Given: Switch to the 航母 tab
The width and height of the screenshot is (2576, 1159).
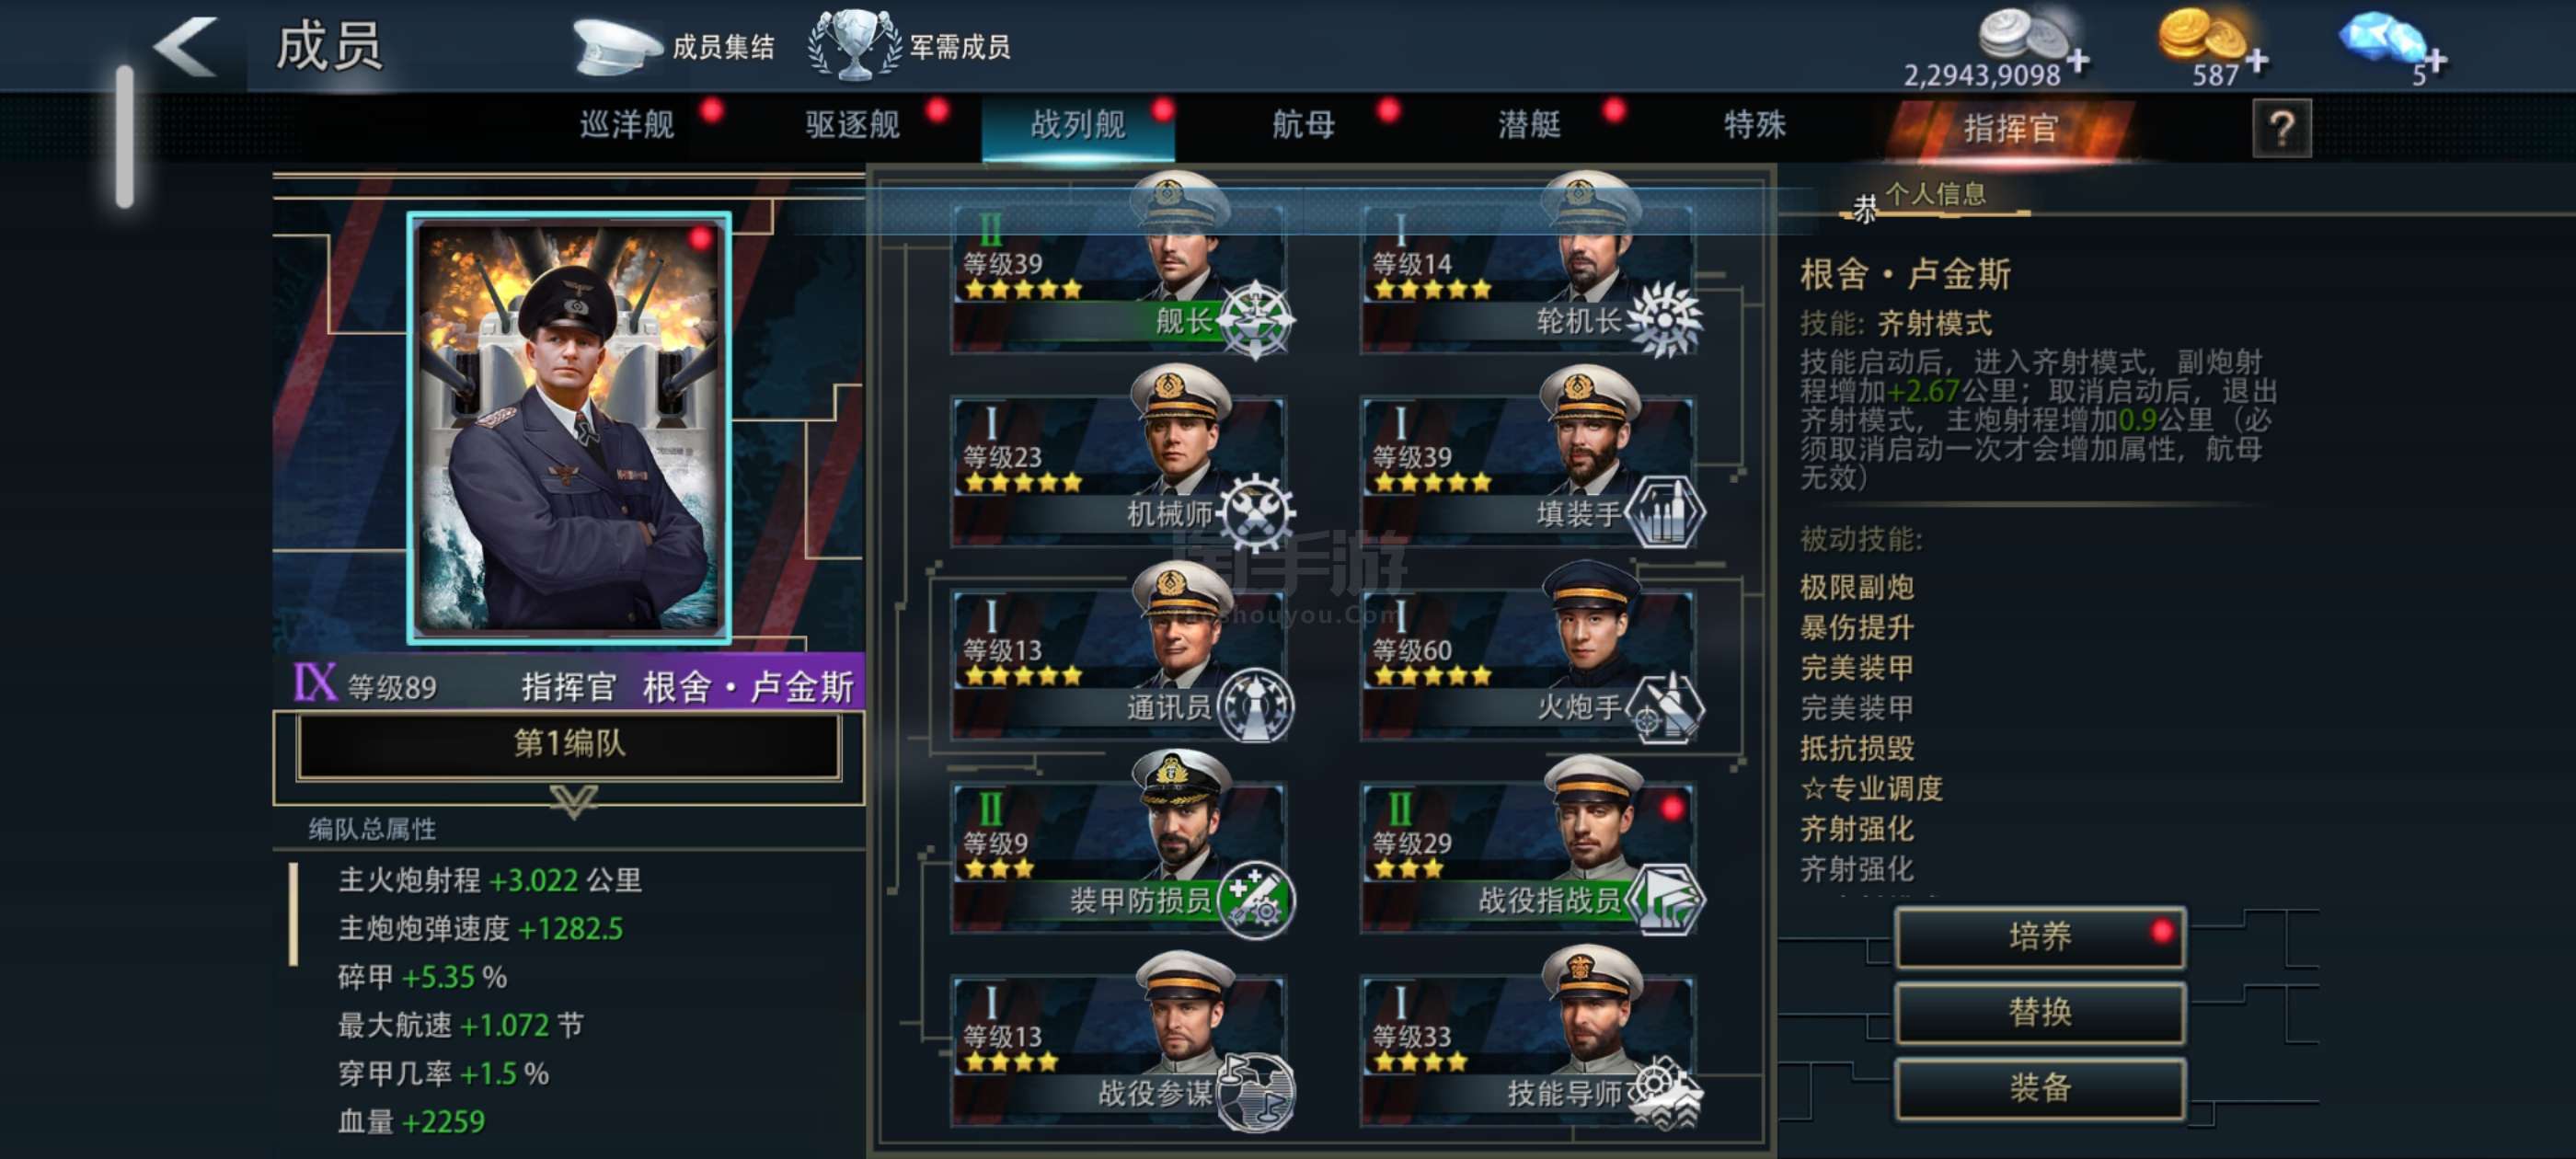Looking at the screenshot, I should click(x=1303, y=125).
